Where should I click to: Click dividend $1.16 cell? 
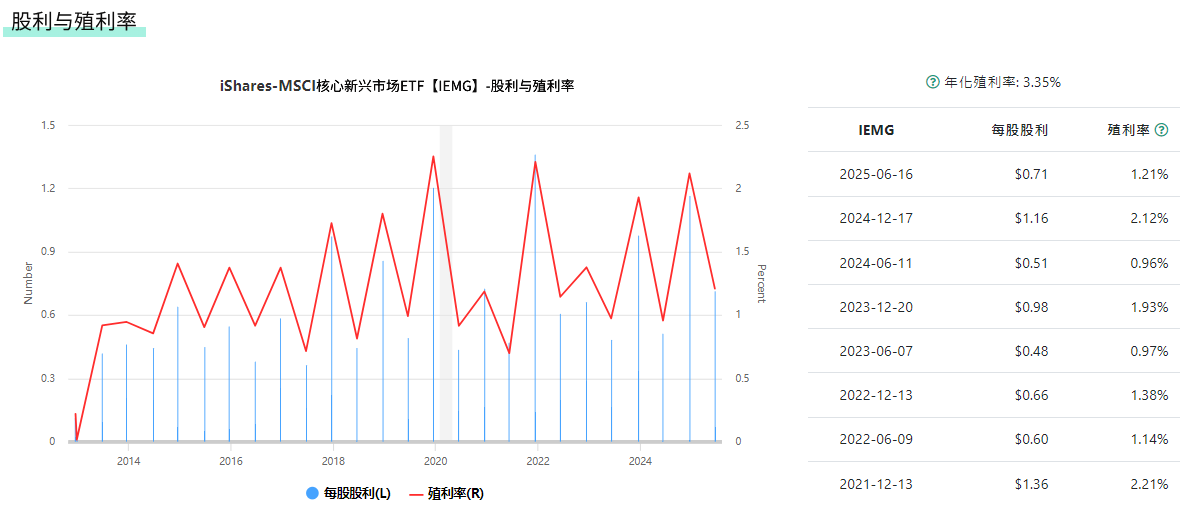point(1031,219)
